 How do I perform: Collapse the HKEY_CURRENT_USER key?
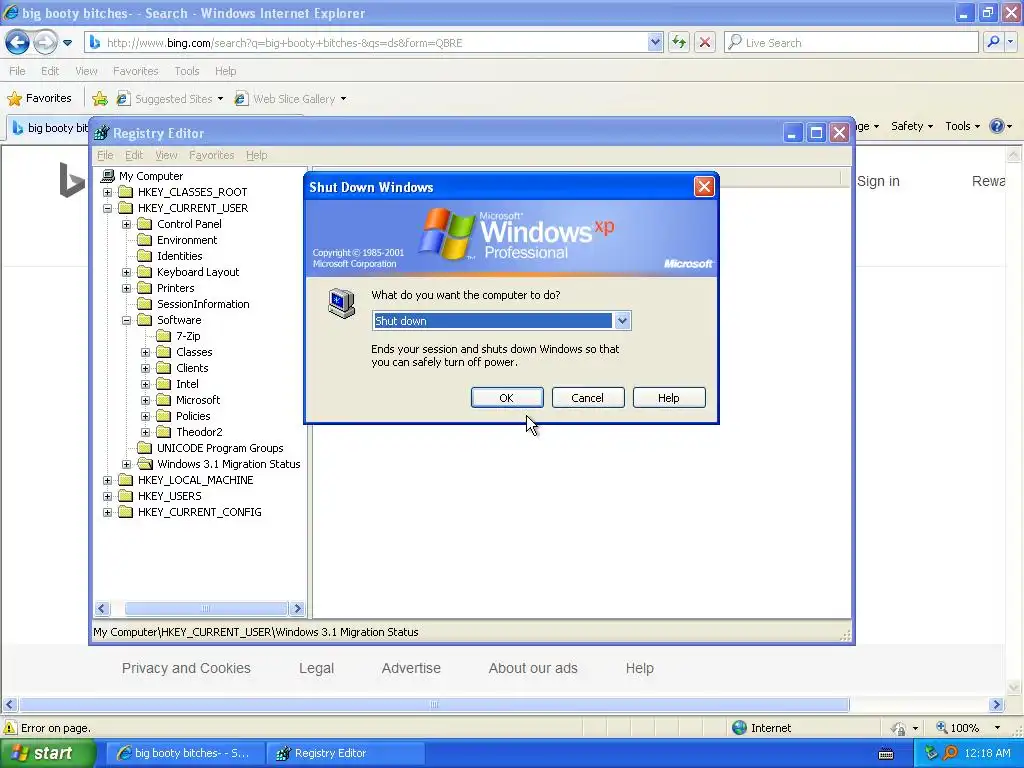pyautogui.click(x=108, y=208)
